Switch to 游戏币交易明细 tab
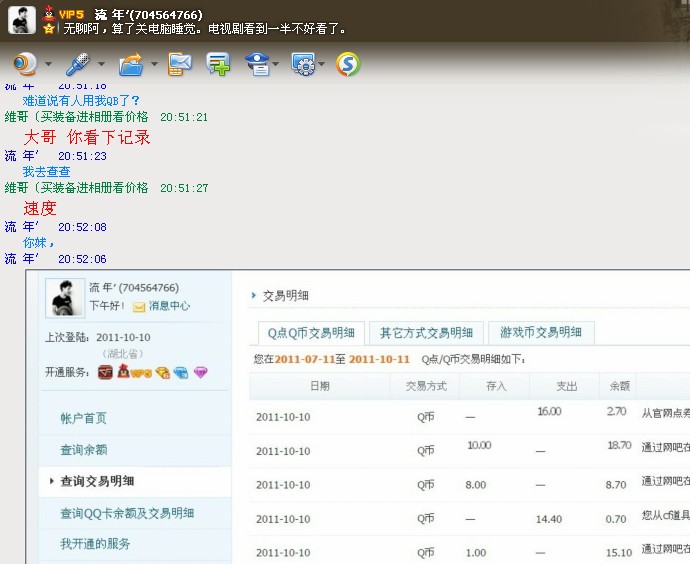This screenshot has height=564, width=690. coord(541,333)
